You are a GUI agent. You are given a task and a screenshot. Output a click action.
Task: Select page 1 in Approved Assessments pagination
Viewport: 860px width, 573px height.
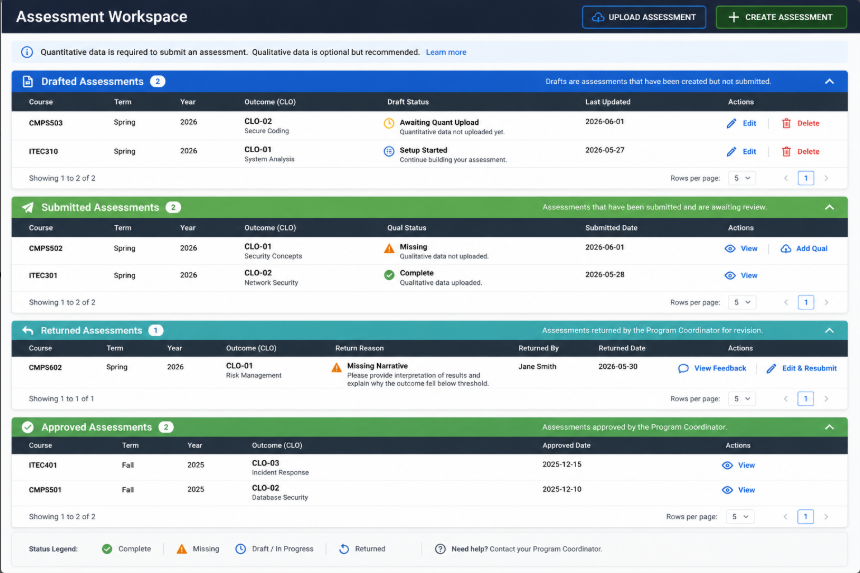point(806,517)
